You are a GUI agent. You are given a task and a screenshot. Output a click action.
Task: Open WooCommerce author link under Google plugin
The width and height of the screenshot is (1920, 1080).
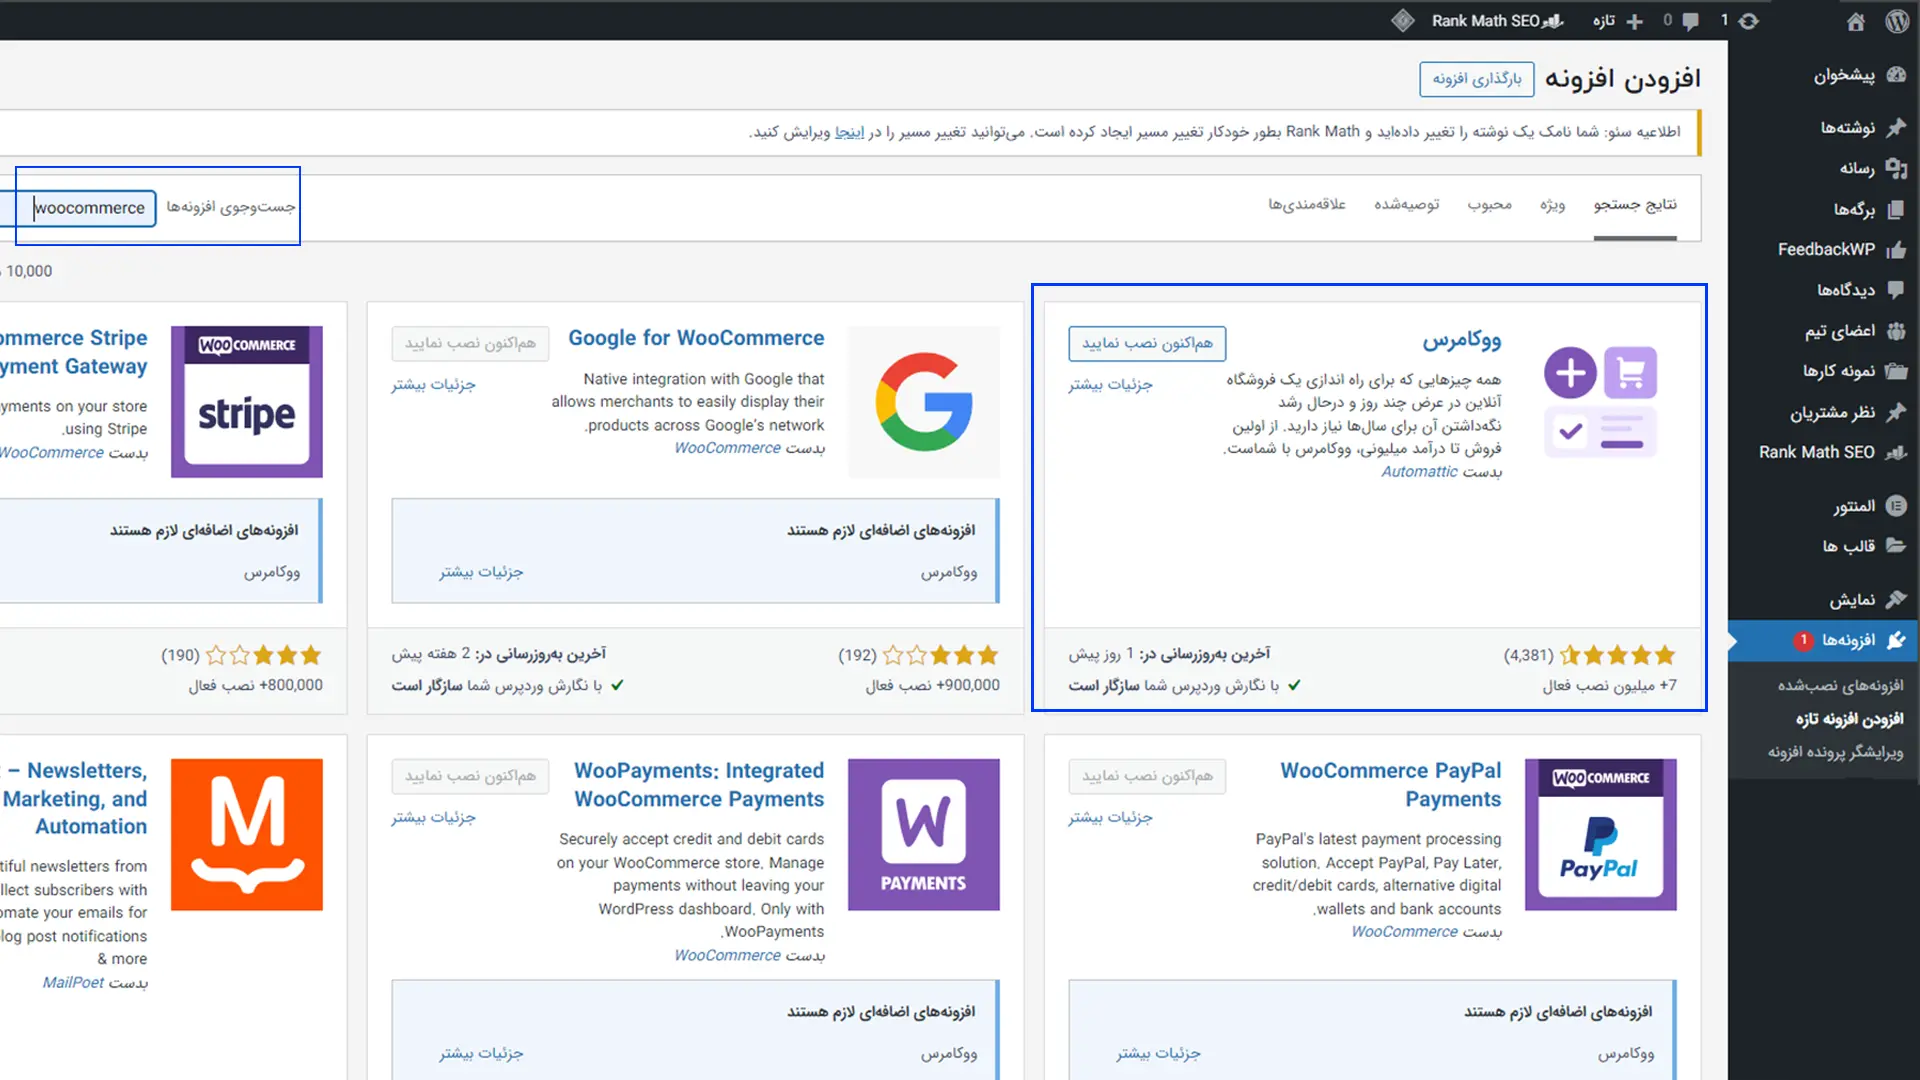pyautogui.click(x=727, y=448)
